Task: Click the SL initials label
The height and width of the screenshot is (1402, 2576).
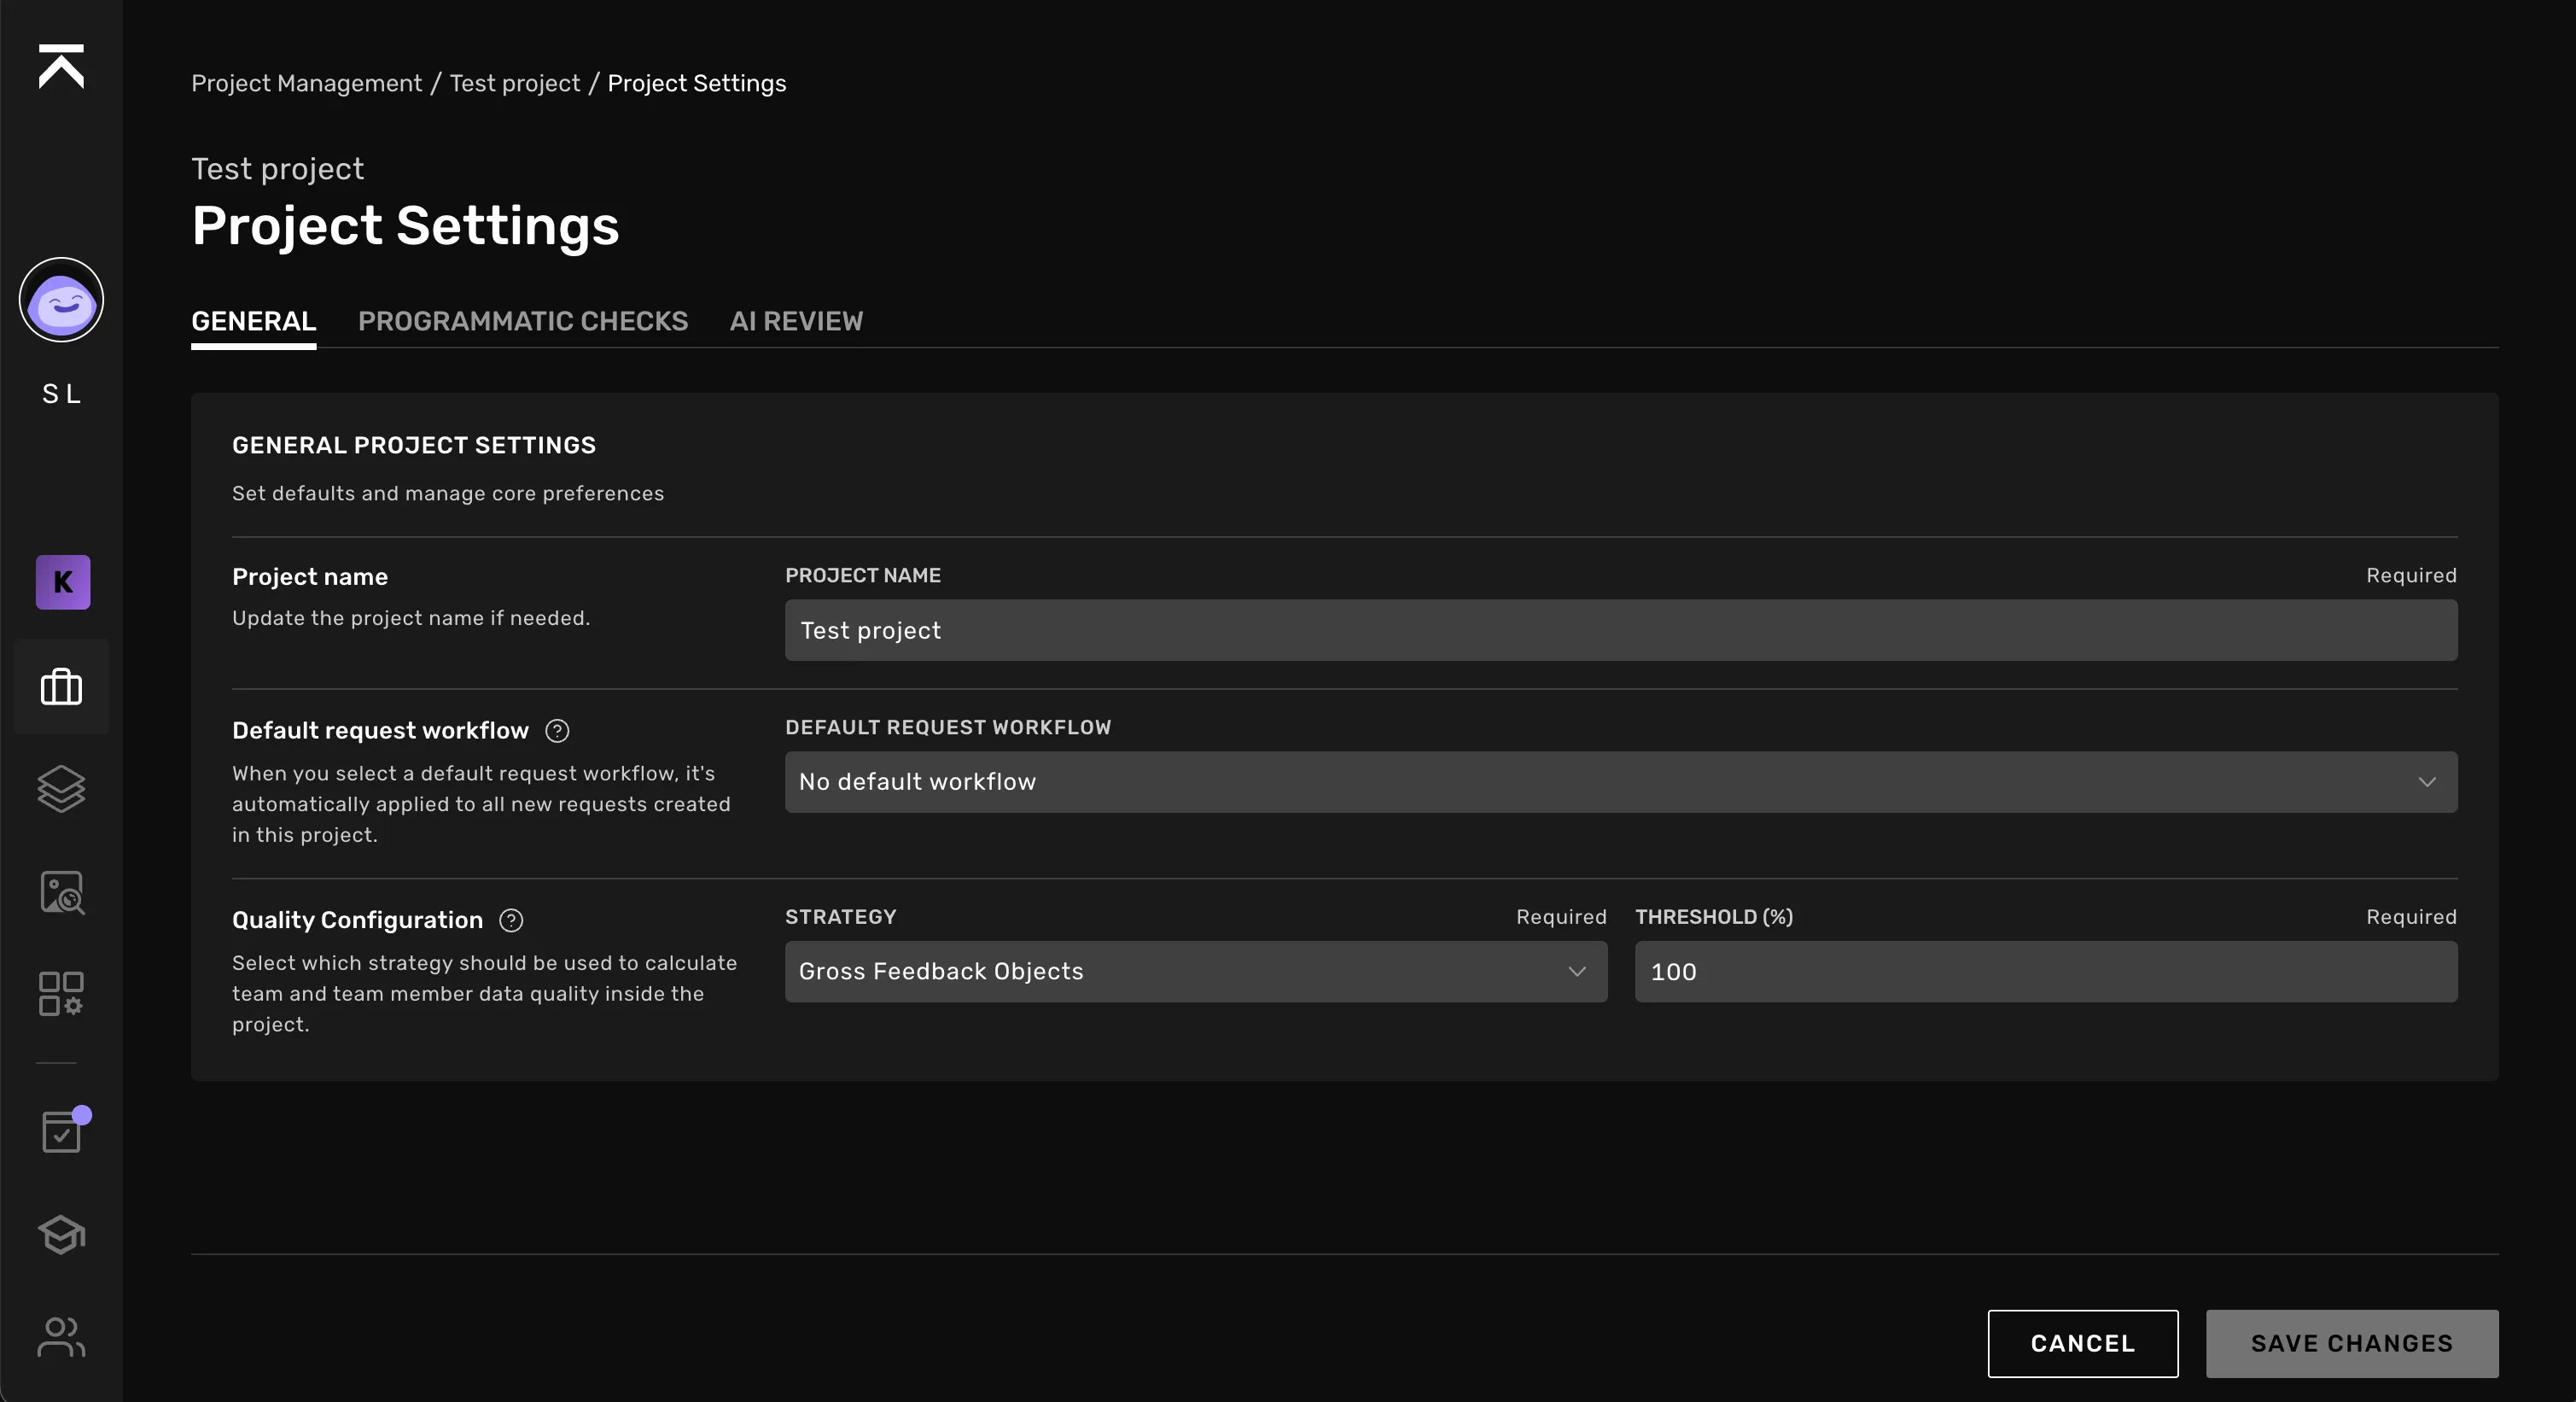Action: (x=61, y=394)
